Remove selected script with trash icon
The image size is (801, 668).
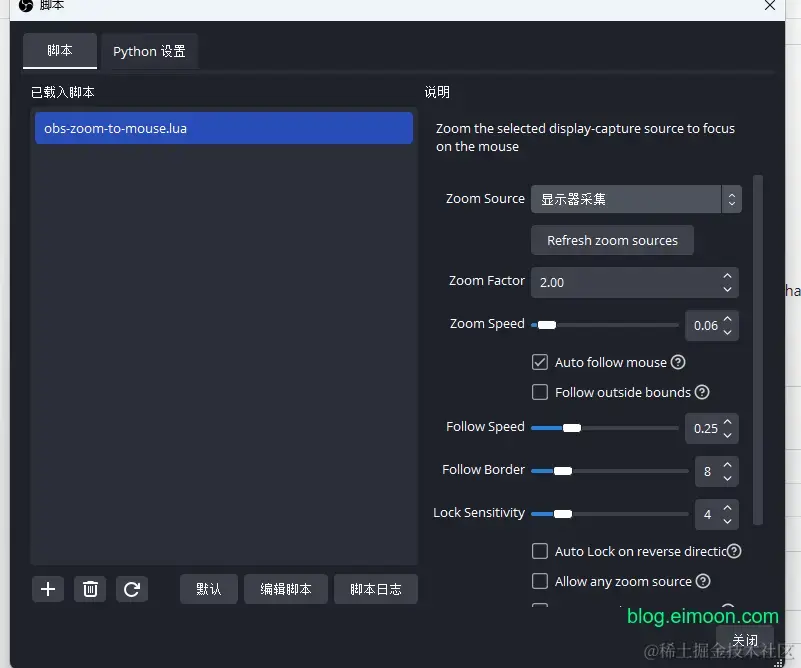[x=90, y=589]
